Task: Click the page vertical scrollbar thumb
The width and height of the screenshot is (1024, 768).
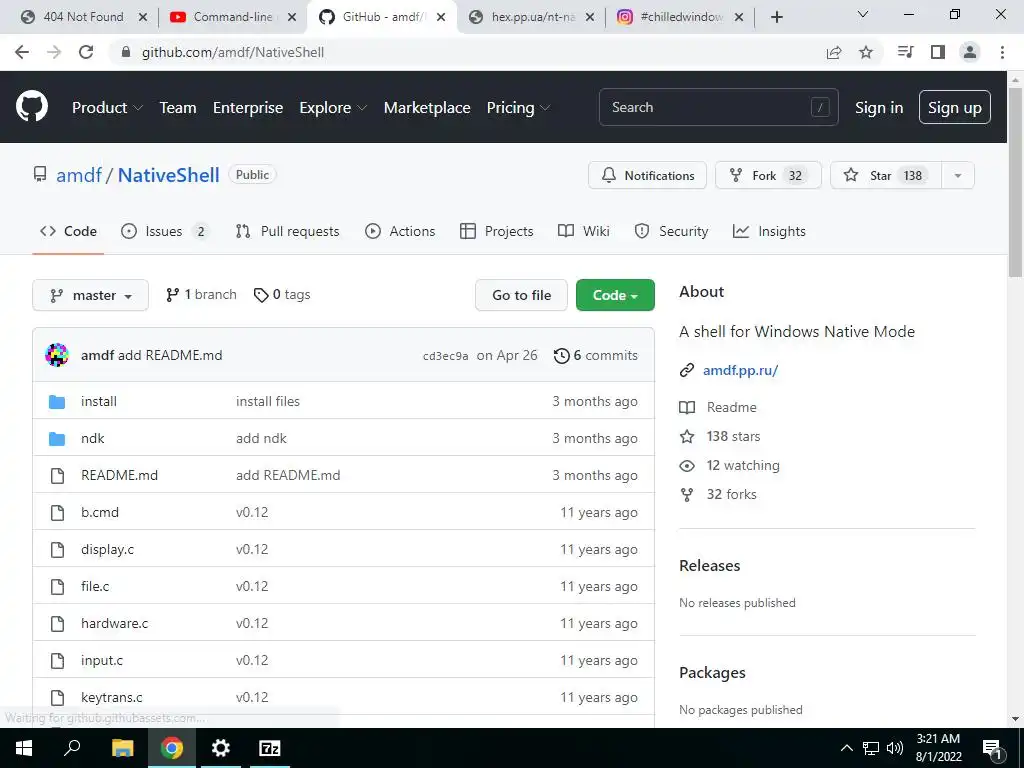Action: [1016, 182]
